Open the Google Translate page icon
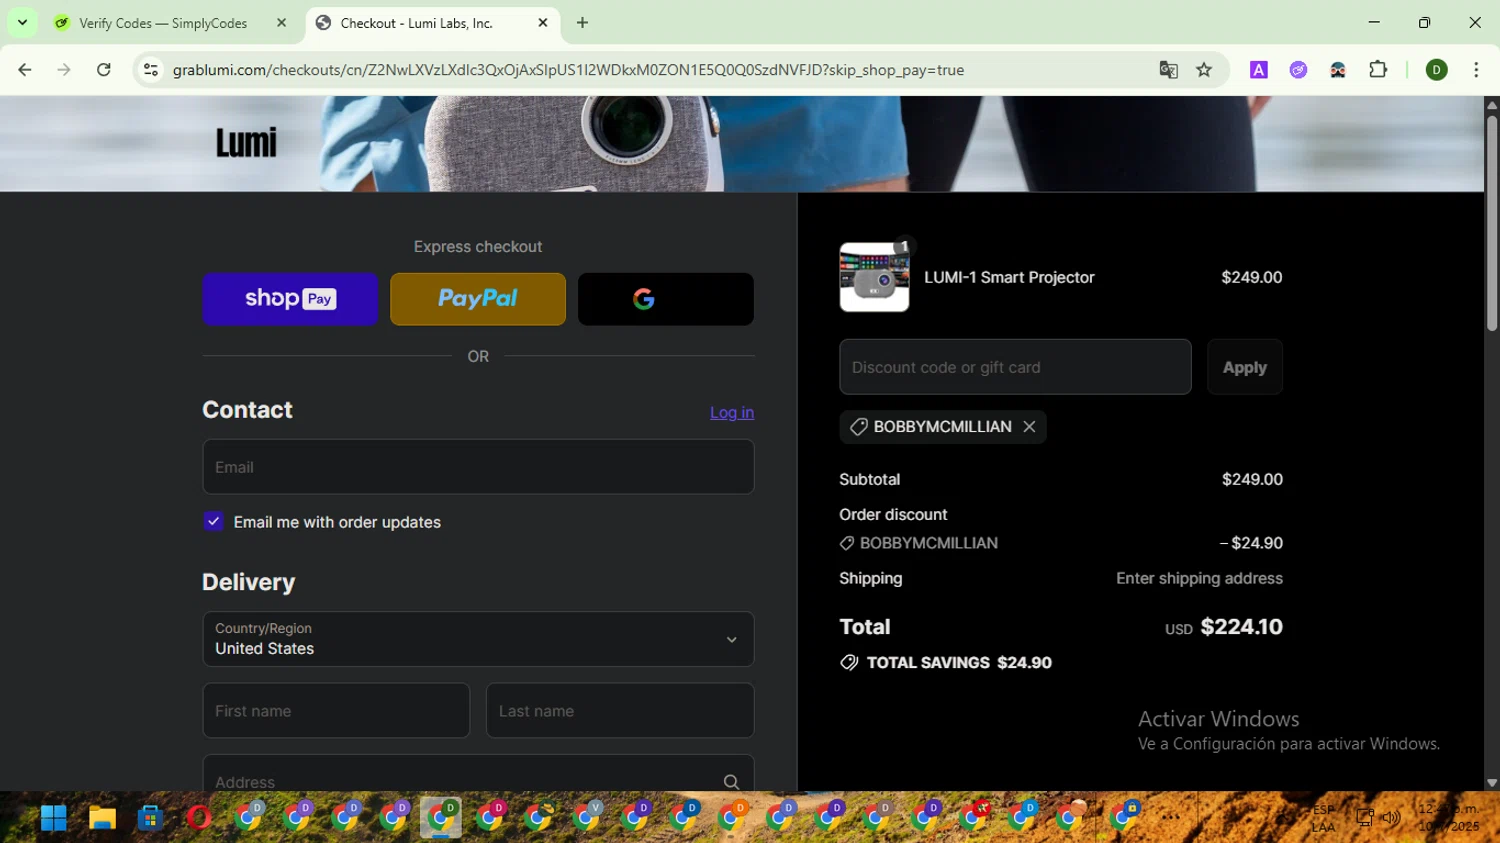 point(1168,70)
